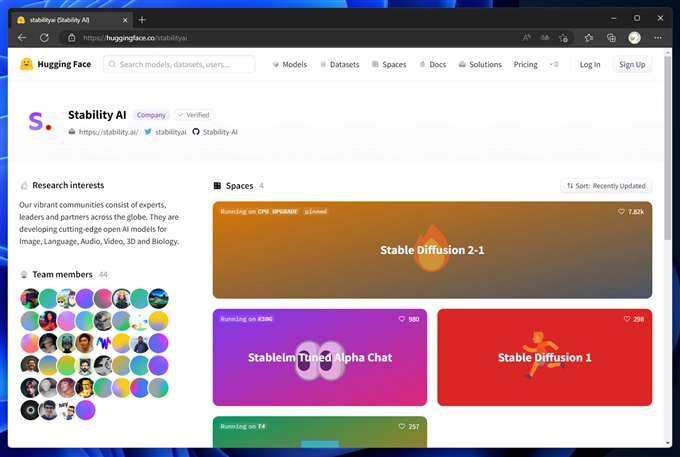
Task: Click the read aloud icon in address bar
Action: [x=526, y=38]
